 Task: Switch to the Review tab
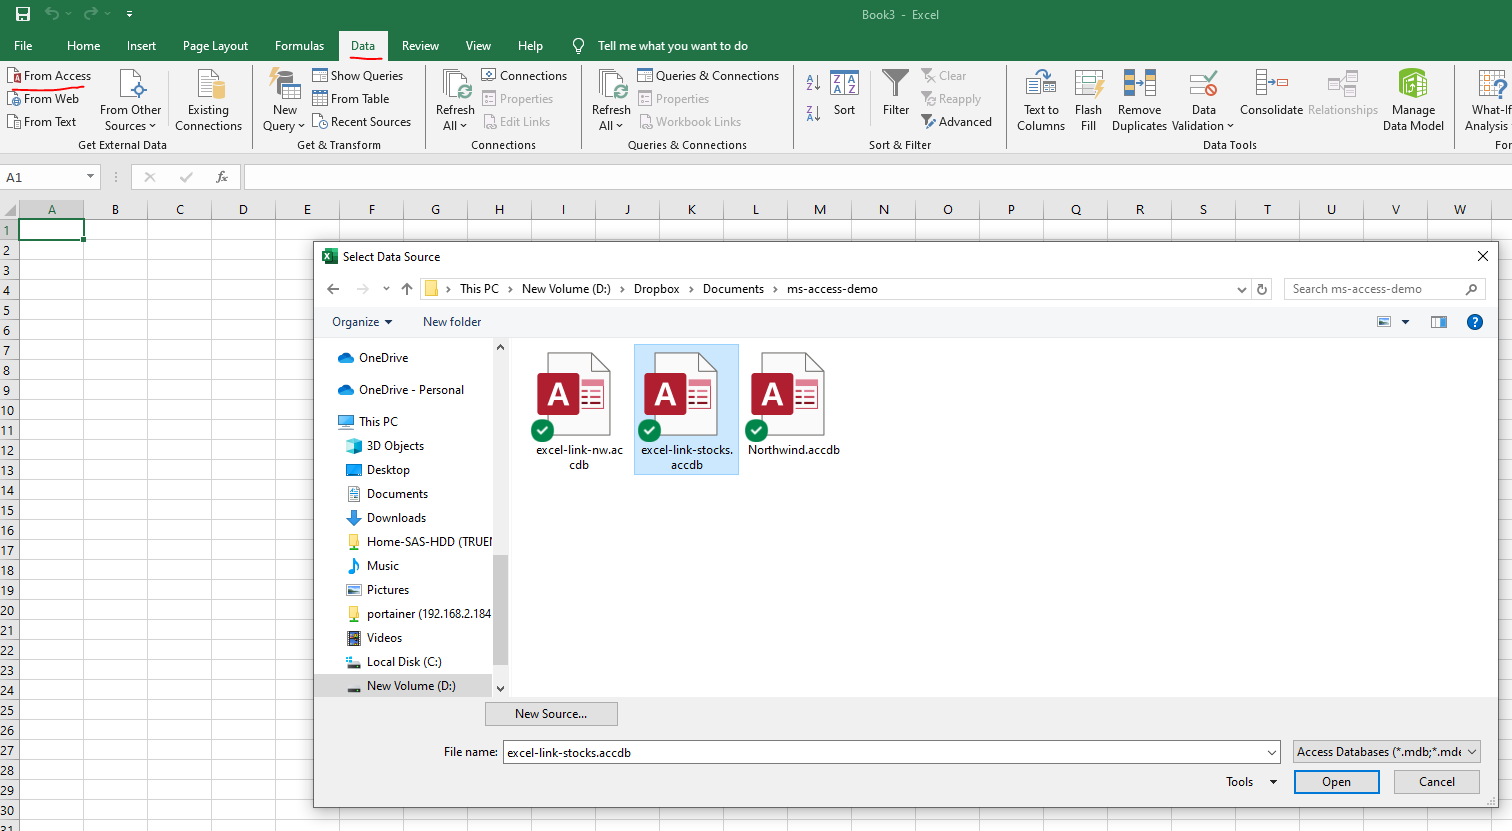tap(420, 46)
